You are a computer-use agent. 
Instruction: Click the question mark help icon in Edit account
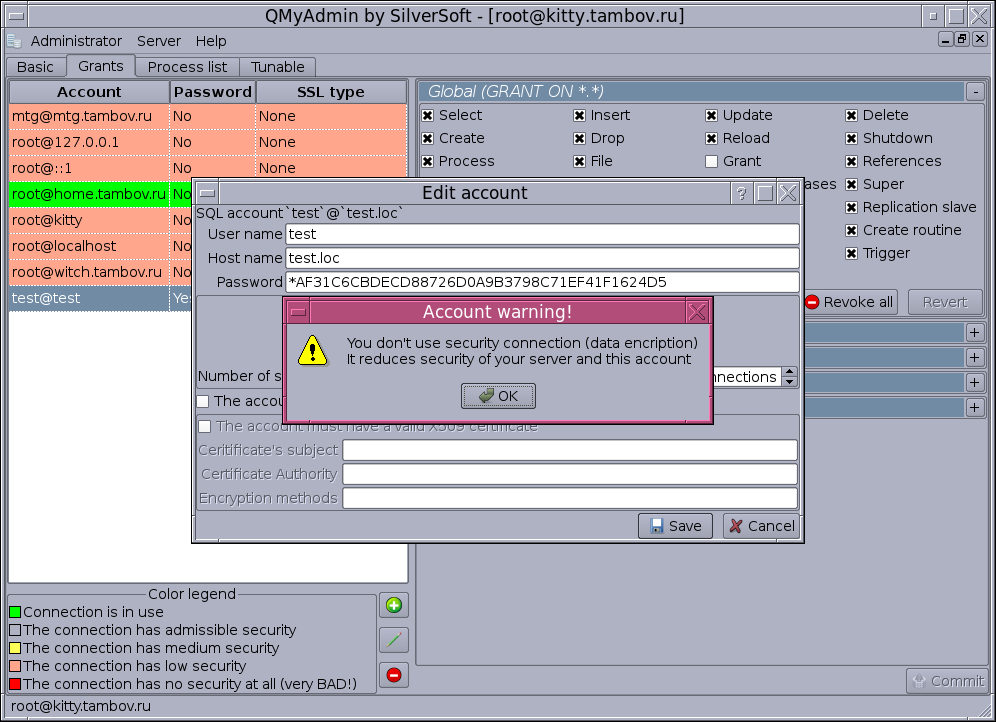741,194
